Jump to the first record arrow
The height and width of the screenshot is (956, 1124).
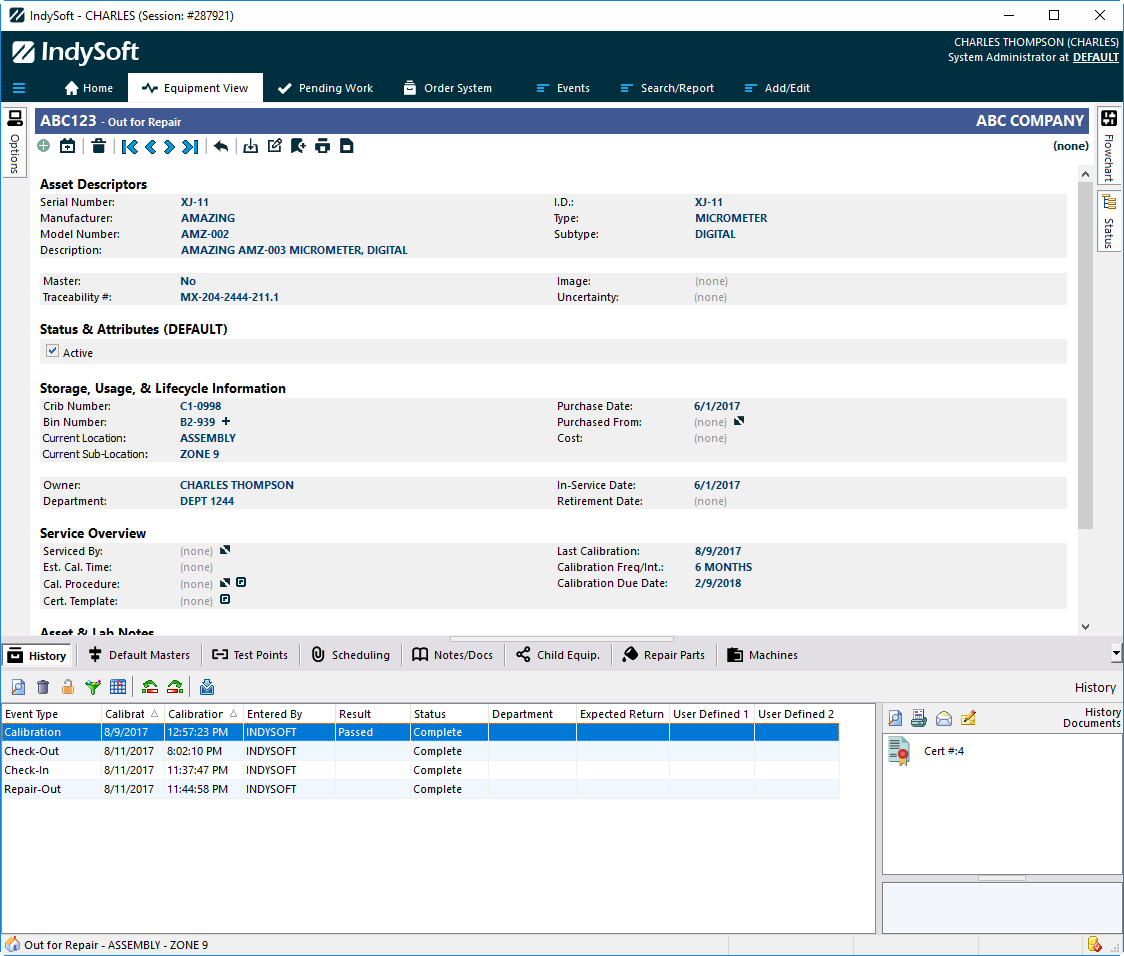(x=130, y=147)
